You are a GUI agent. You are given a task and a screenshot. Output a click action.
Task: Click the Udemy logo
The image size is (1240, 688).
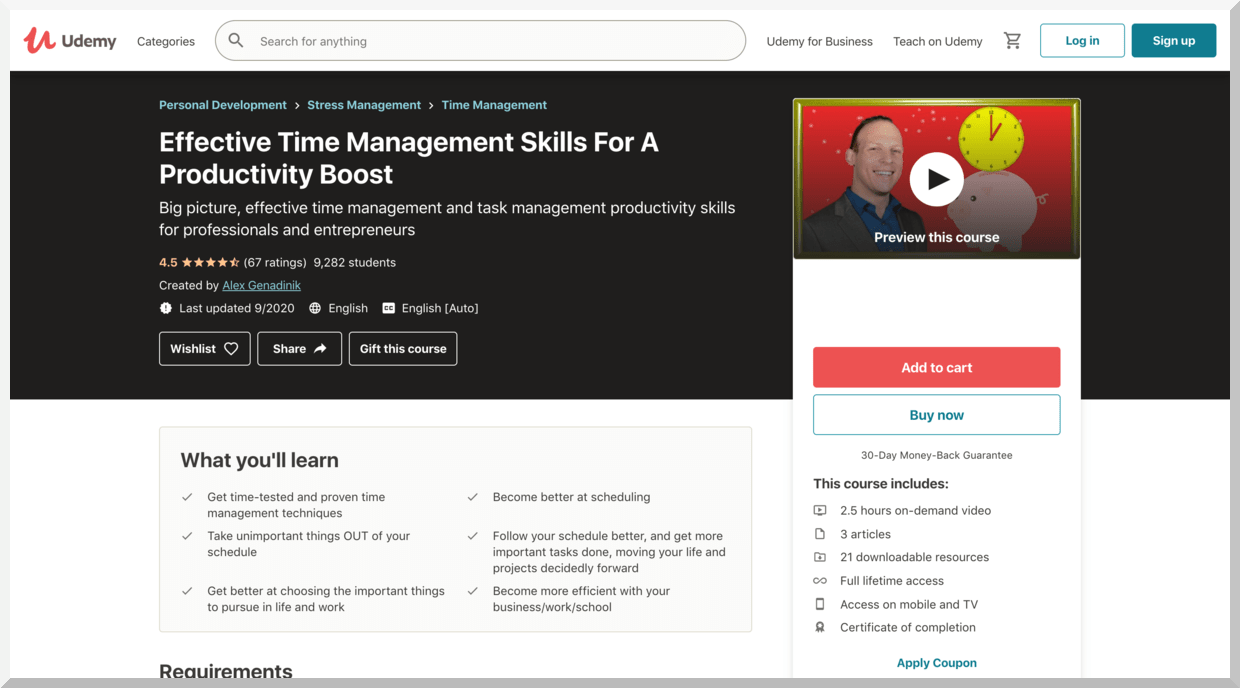click(x=70, y=41)
